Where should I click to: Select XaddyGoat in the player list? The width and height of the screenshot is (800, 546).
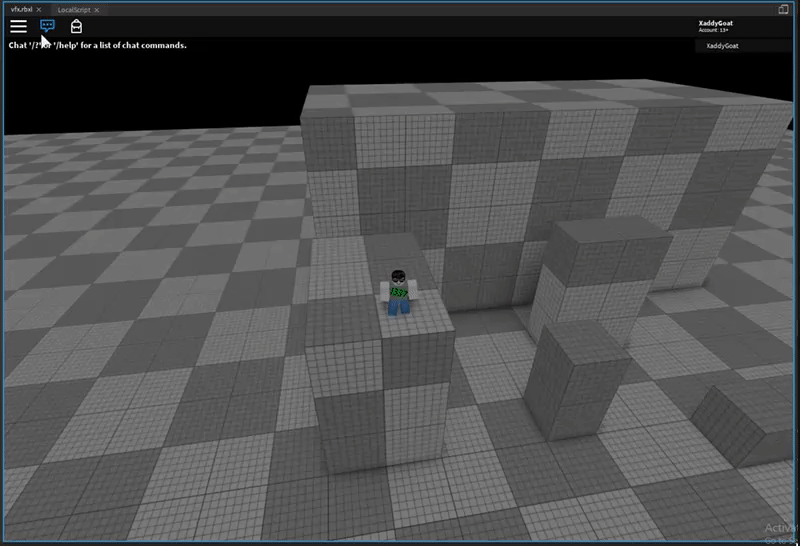pyautogui.click(x=743, y=46)
